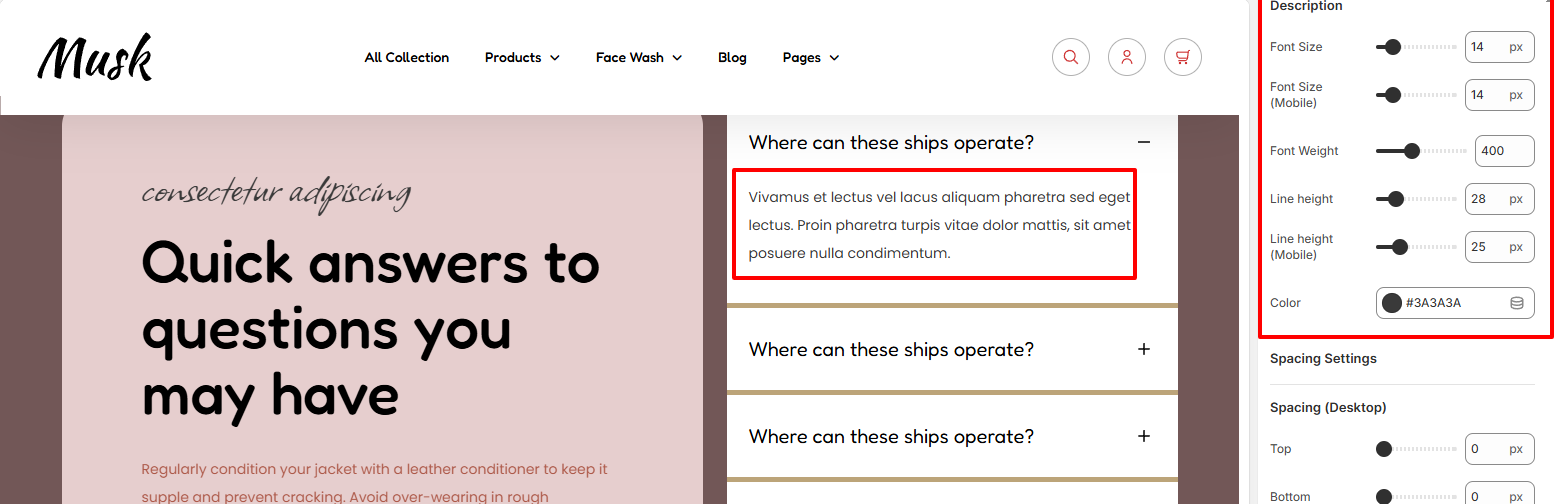
Task: Click the #3A3A3A color swatch
Action: (1391, 303)
